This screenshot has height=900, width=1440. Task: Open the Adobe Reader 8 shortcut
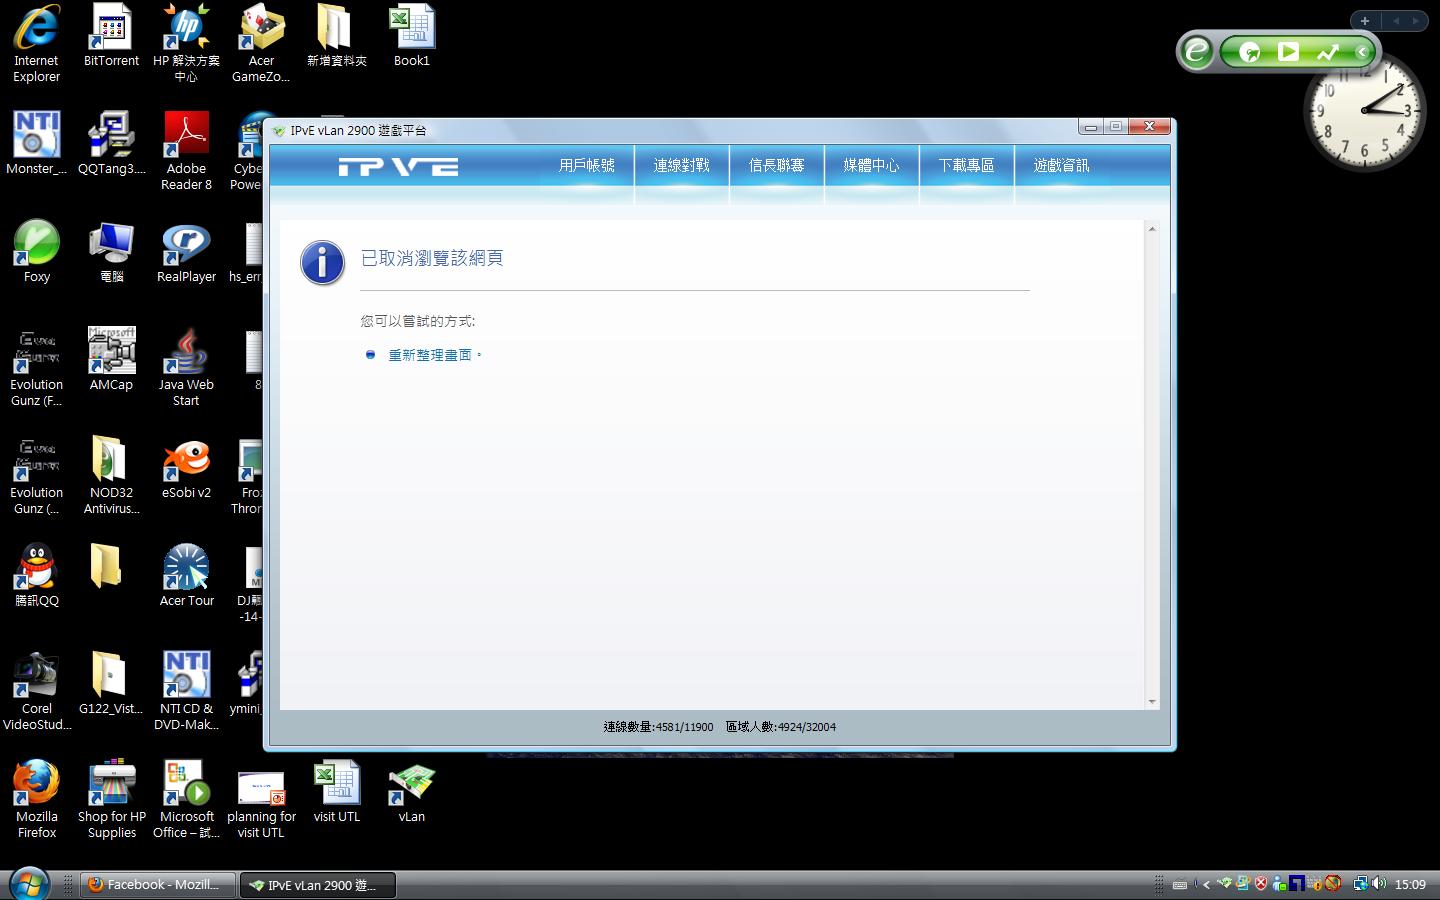pos(186,152)
